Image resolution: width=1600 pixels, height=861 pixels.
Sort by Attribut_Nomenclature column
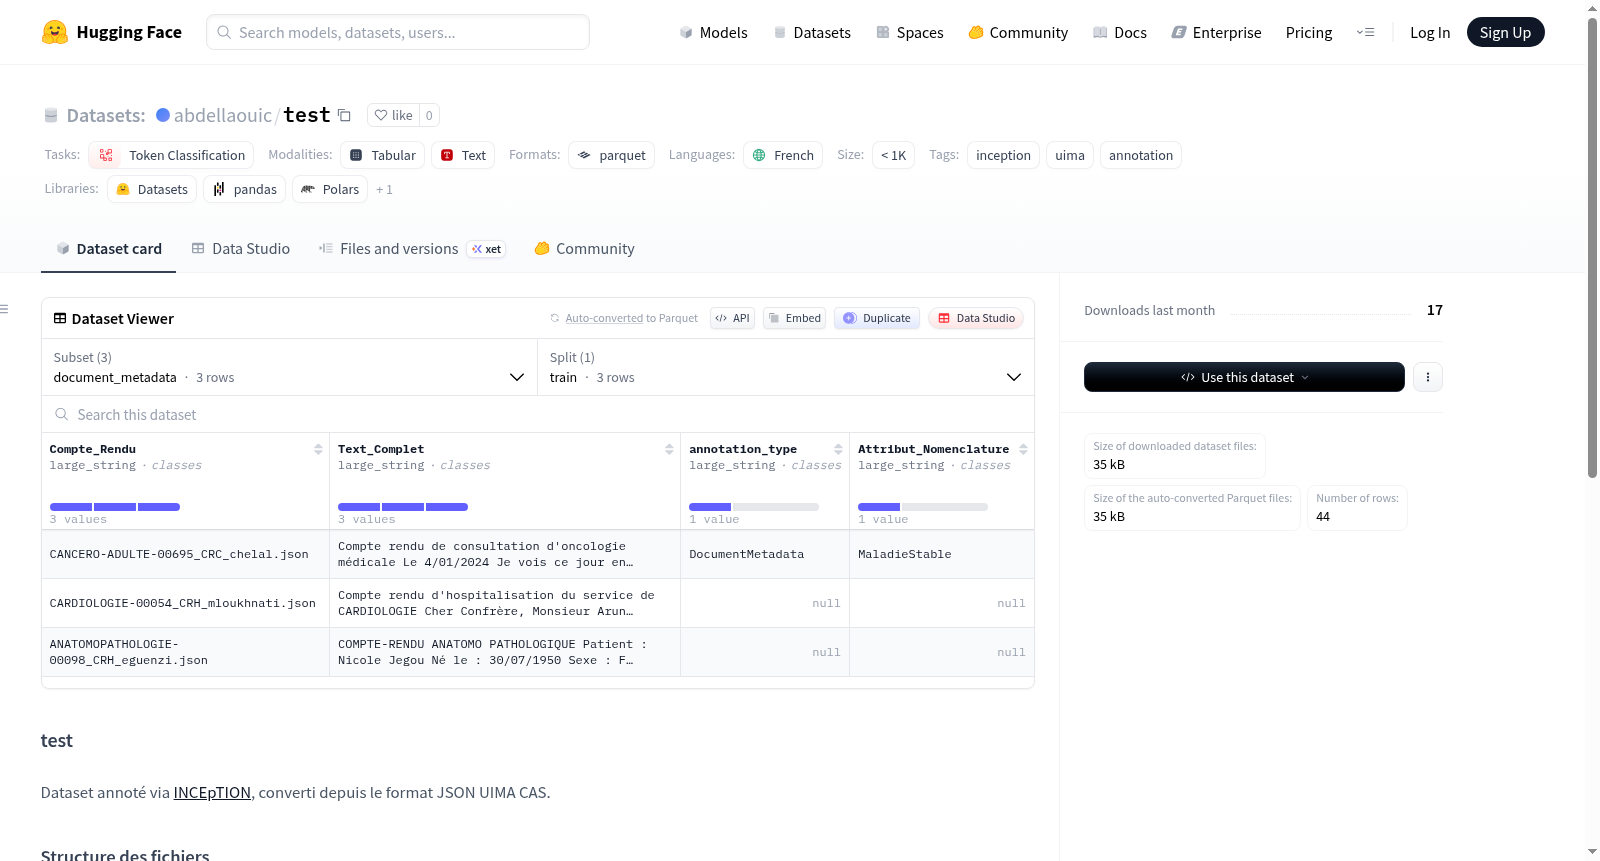click(x=1023, y=449)
